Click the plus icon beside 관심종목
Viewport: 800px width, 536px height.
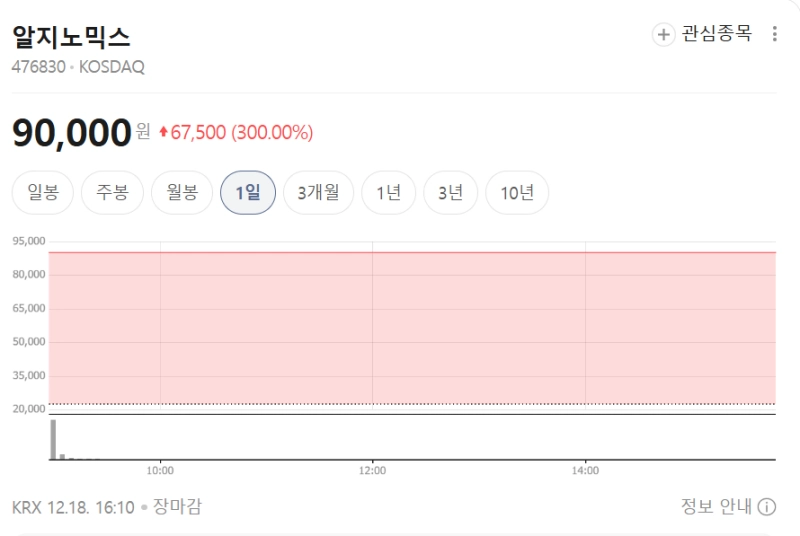coord(663,35)
